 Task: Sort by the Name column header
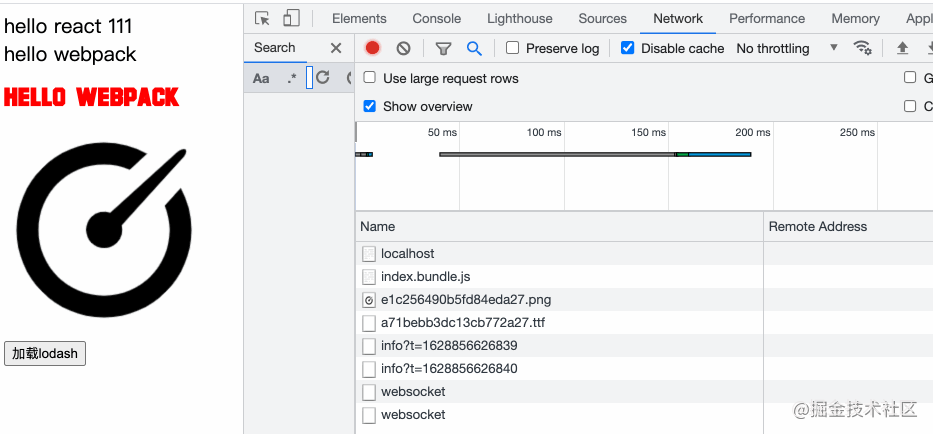point(559,226)
